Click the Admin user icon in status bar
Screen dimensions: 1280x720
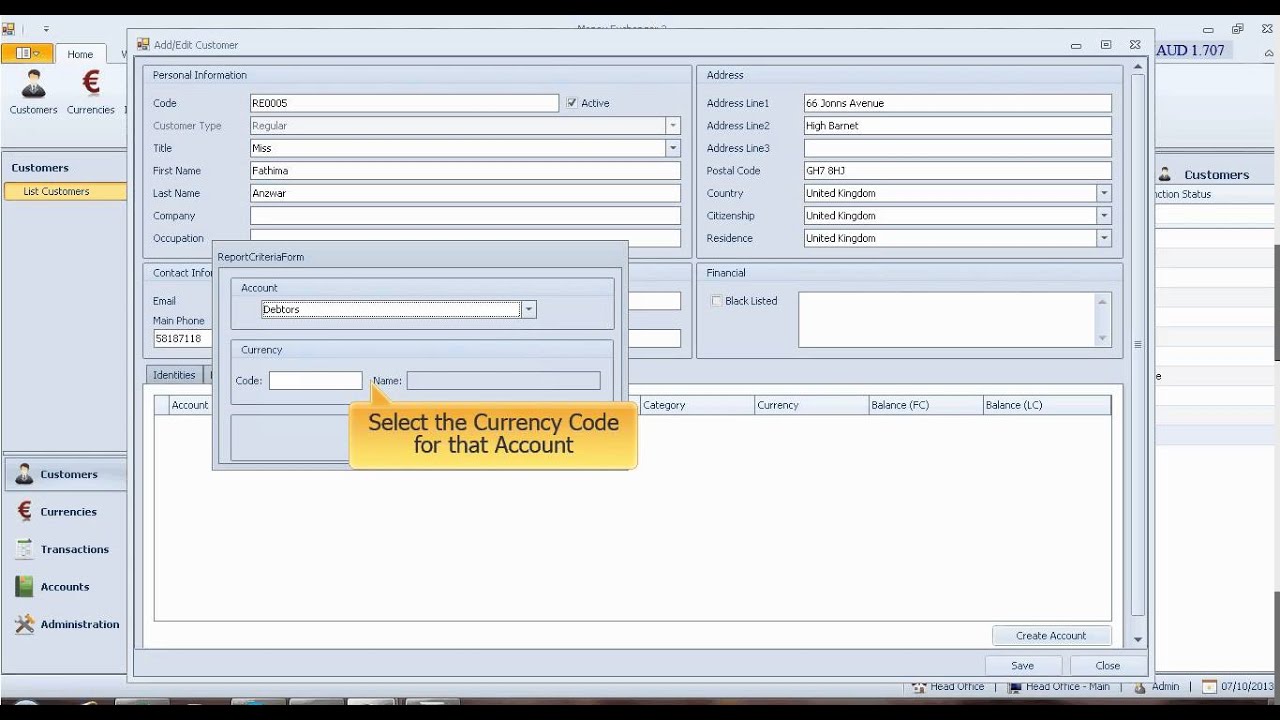coord(1140,687)
